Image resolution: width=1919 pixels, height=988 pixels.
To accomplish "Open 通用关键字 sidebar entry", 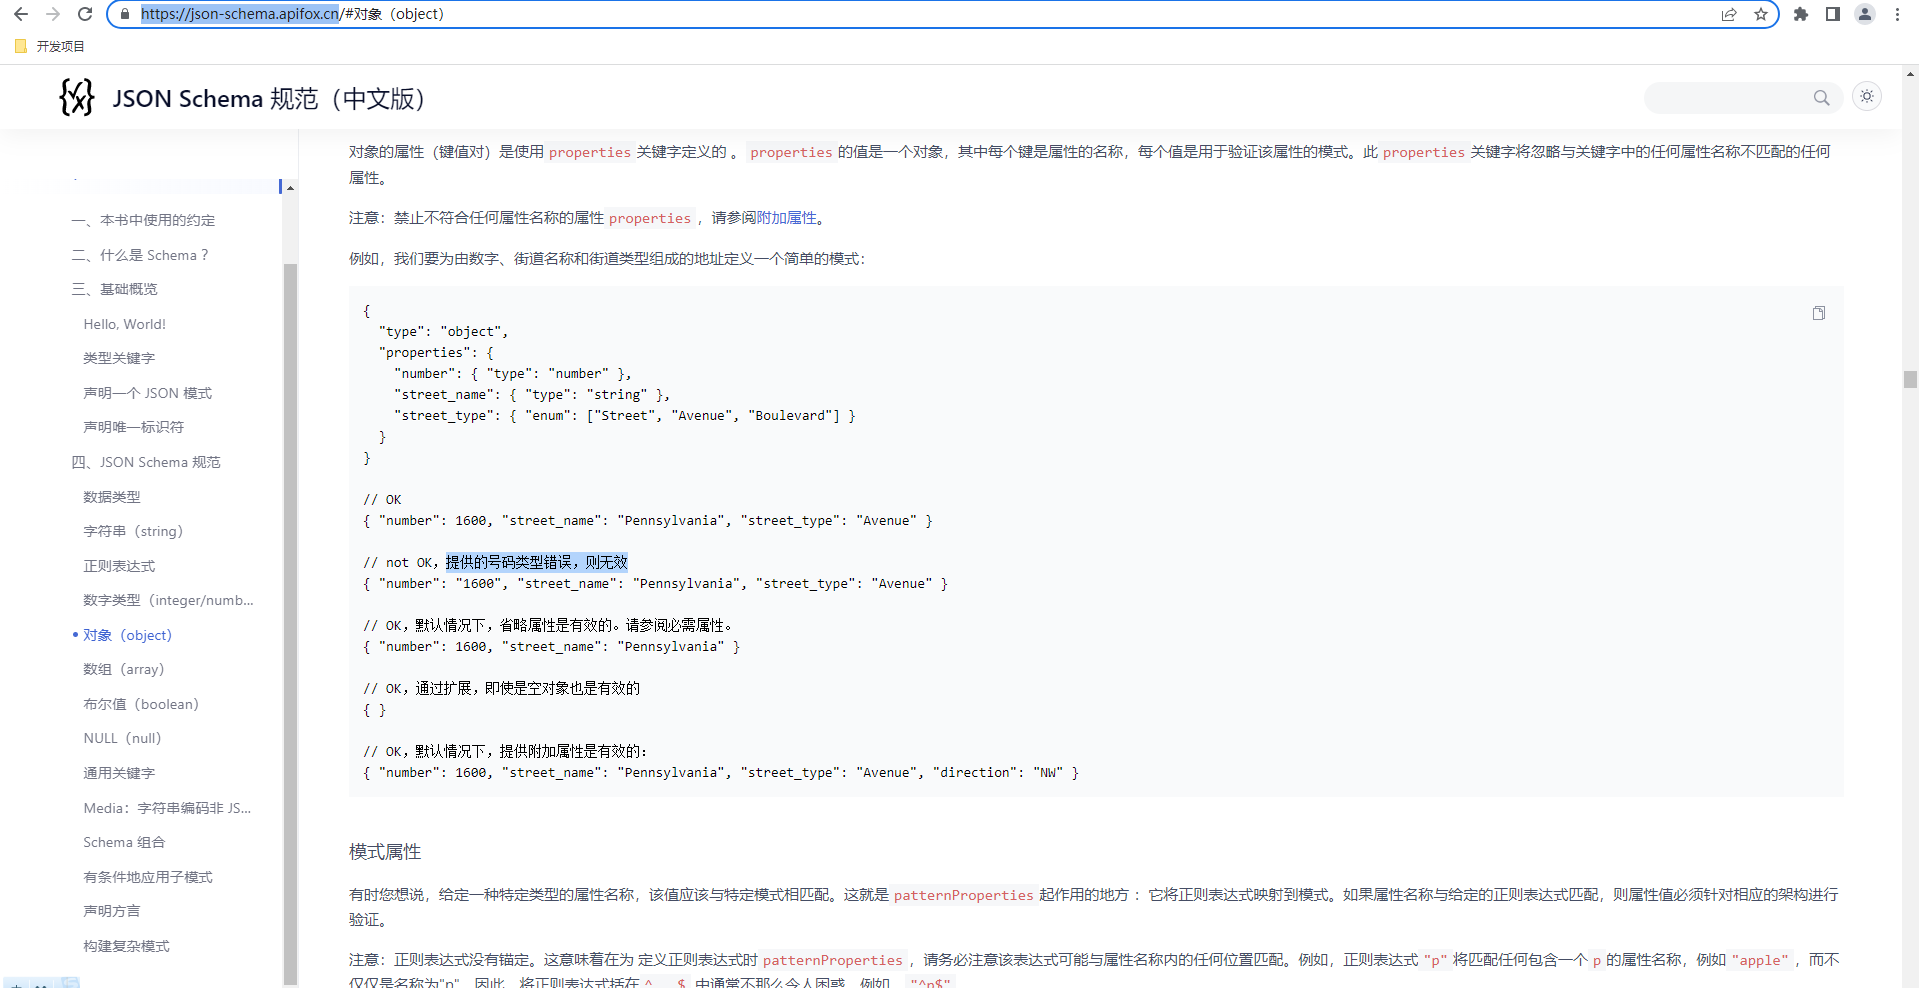I will pos(119,773).
